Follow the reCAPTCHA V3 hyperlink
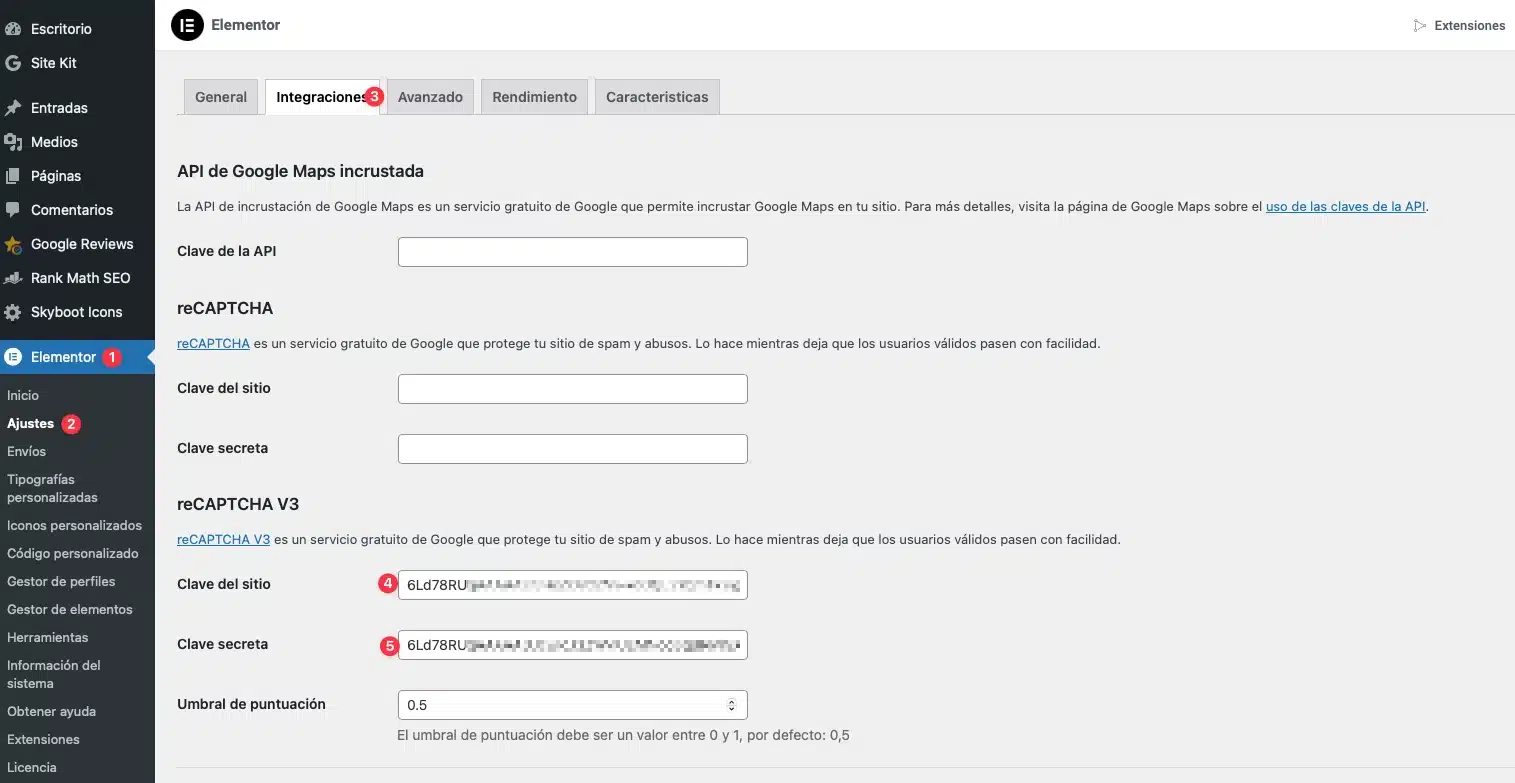 [222, 538]
